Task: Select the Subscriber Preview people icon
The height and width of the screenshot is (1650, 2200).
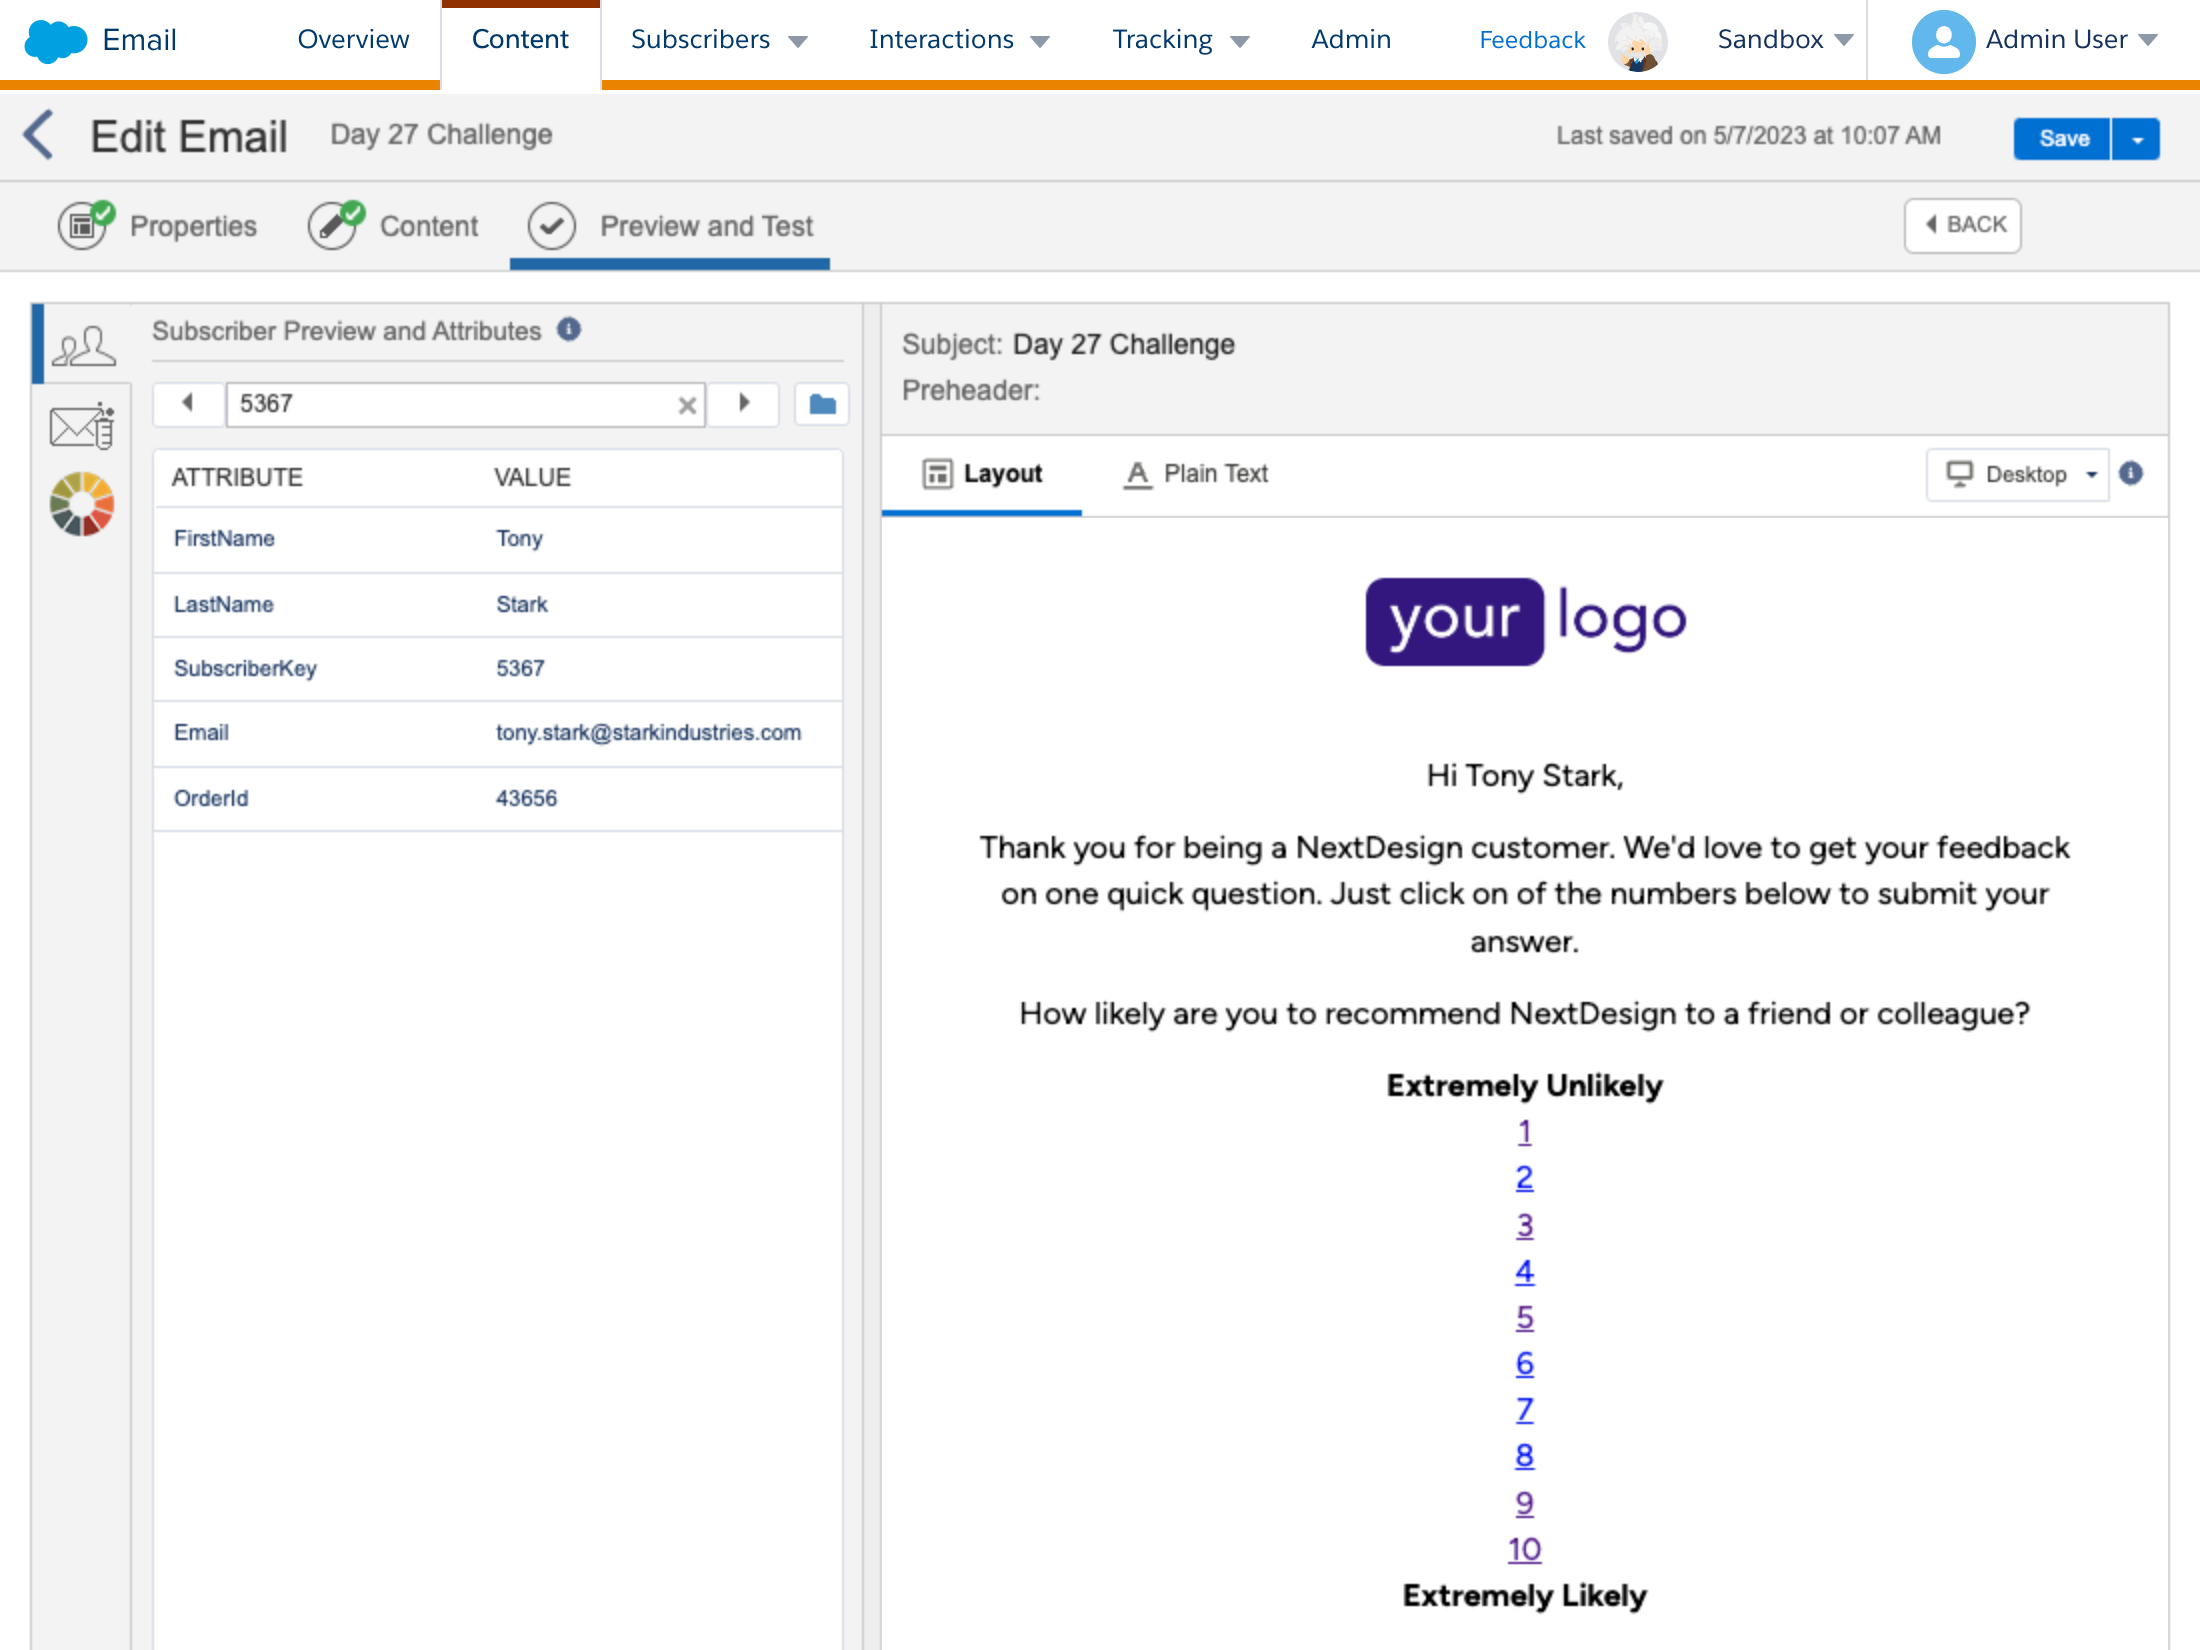Action: click(x=84, y=346)
